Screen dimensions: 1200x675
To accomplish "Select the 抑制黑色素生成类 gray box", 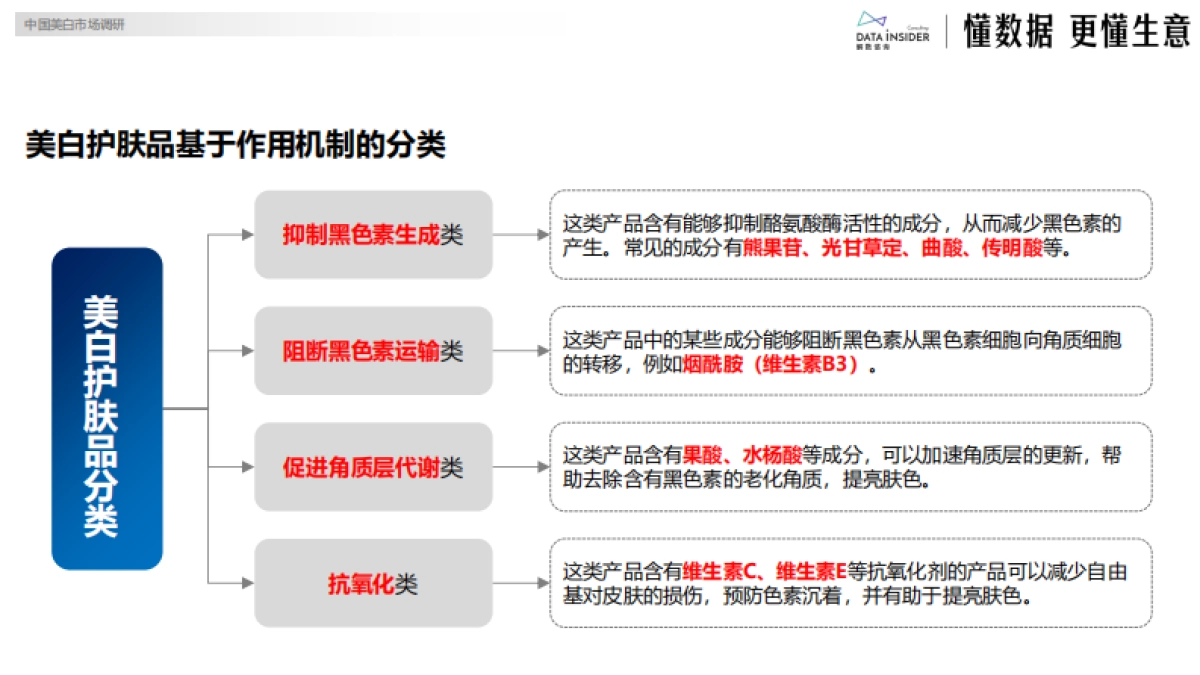I will [x=373, y=233].
